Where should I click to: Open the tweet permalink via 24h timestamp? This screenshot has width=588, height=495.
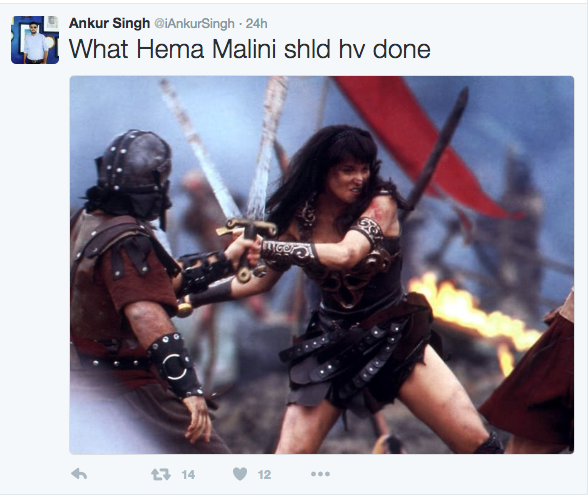click(256, 24)
